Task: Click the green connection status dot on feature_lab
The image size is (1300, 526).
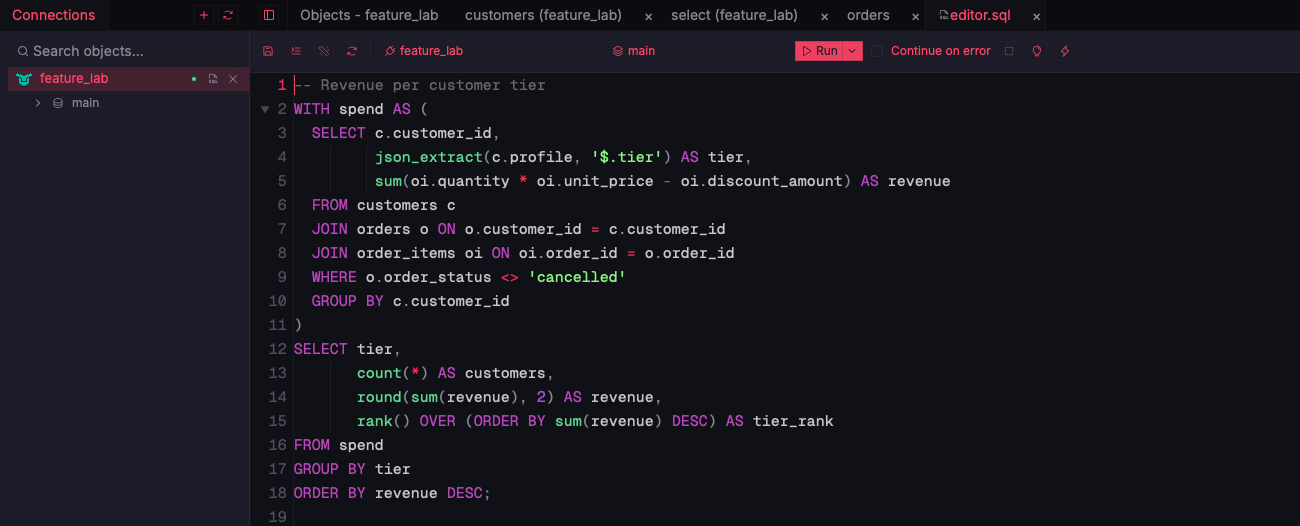Action: (194, 79)
